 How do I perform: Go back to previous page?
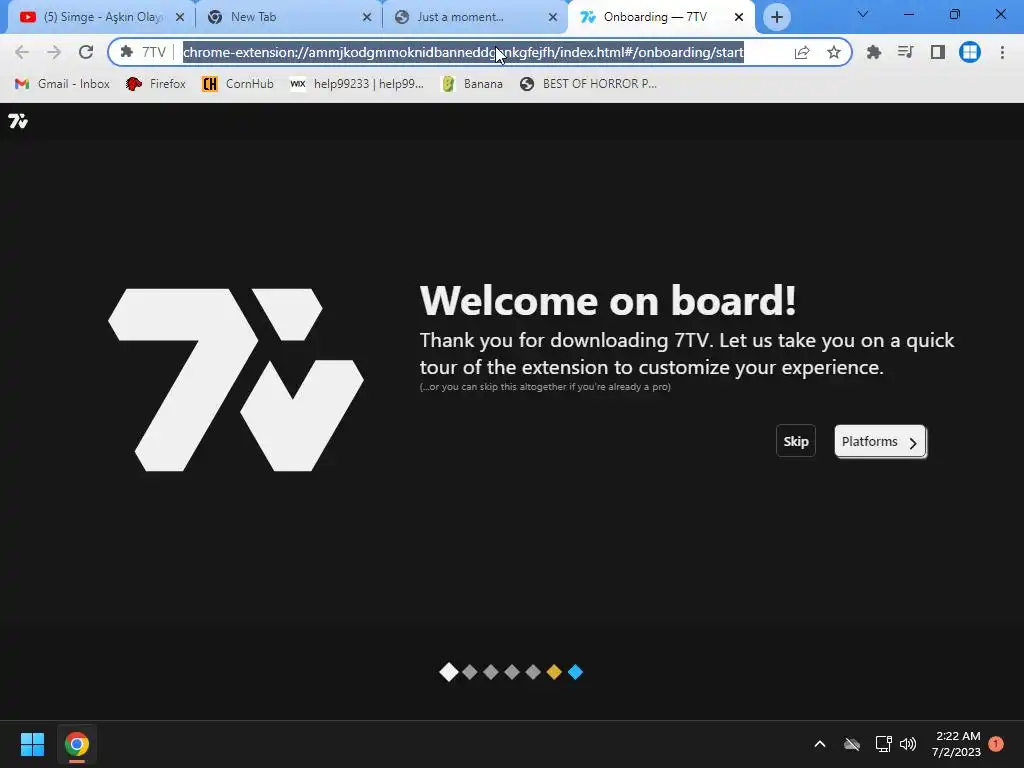pos(22,52)
